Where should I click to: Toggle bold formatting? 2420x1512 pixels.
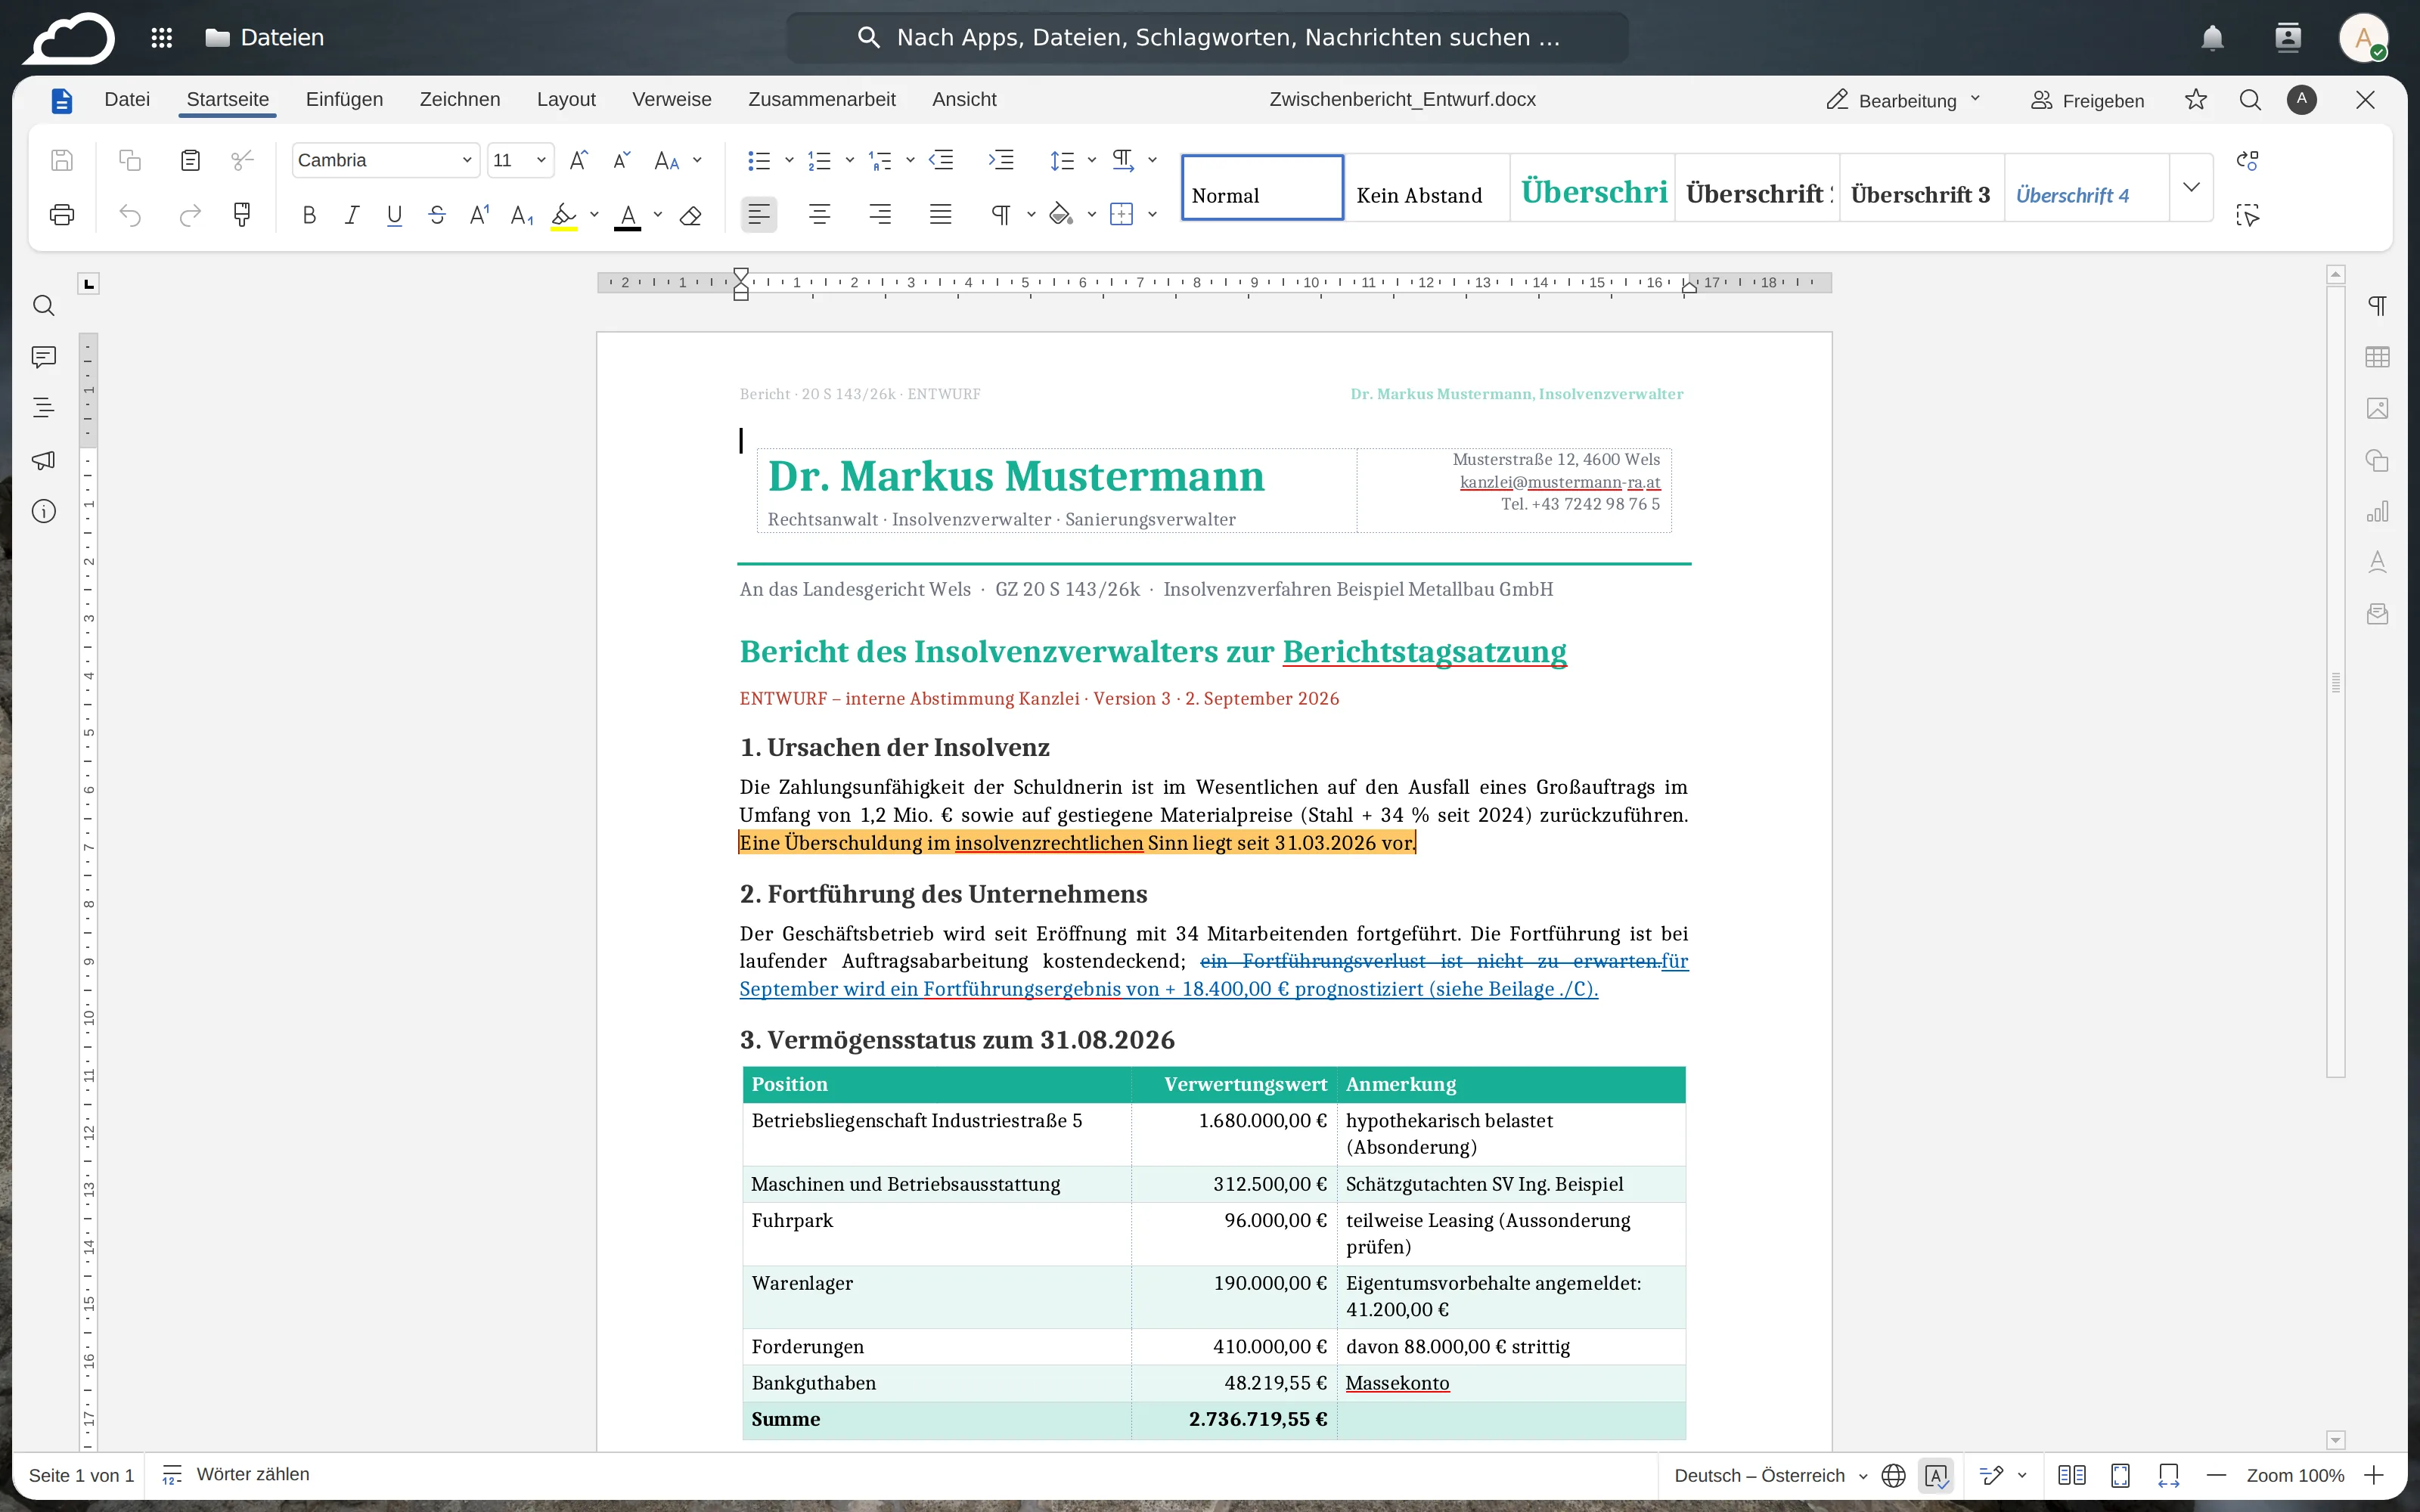pos(309,215)
